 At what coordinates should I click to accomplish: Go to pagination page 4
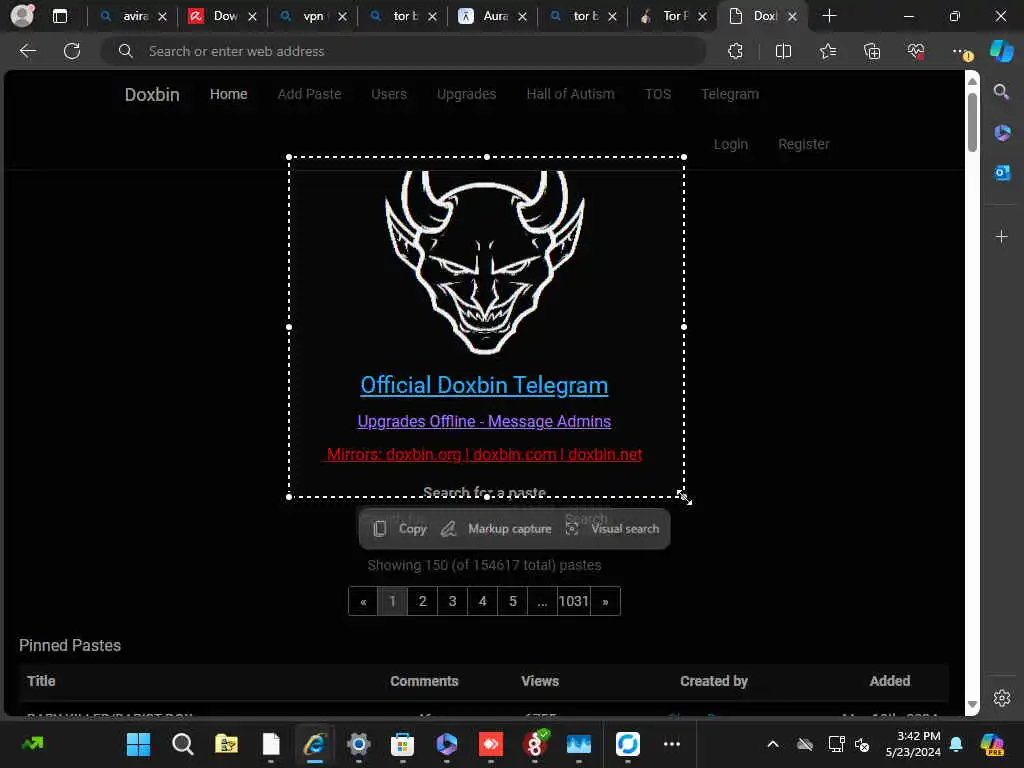point(482,601)
